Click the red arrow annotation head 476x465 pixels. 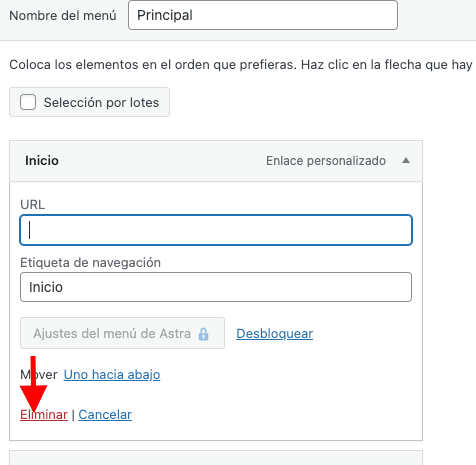33,398
